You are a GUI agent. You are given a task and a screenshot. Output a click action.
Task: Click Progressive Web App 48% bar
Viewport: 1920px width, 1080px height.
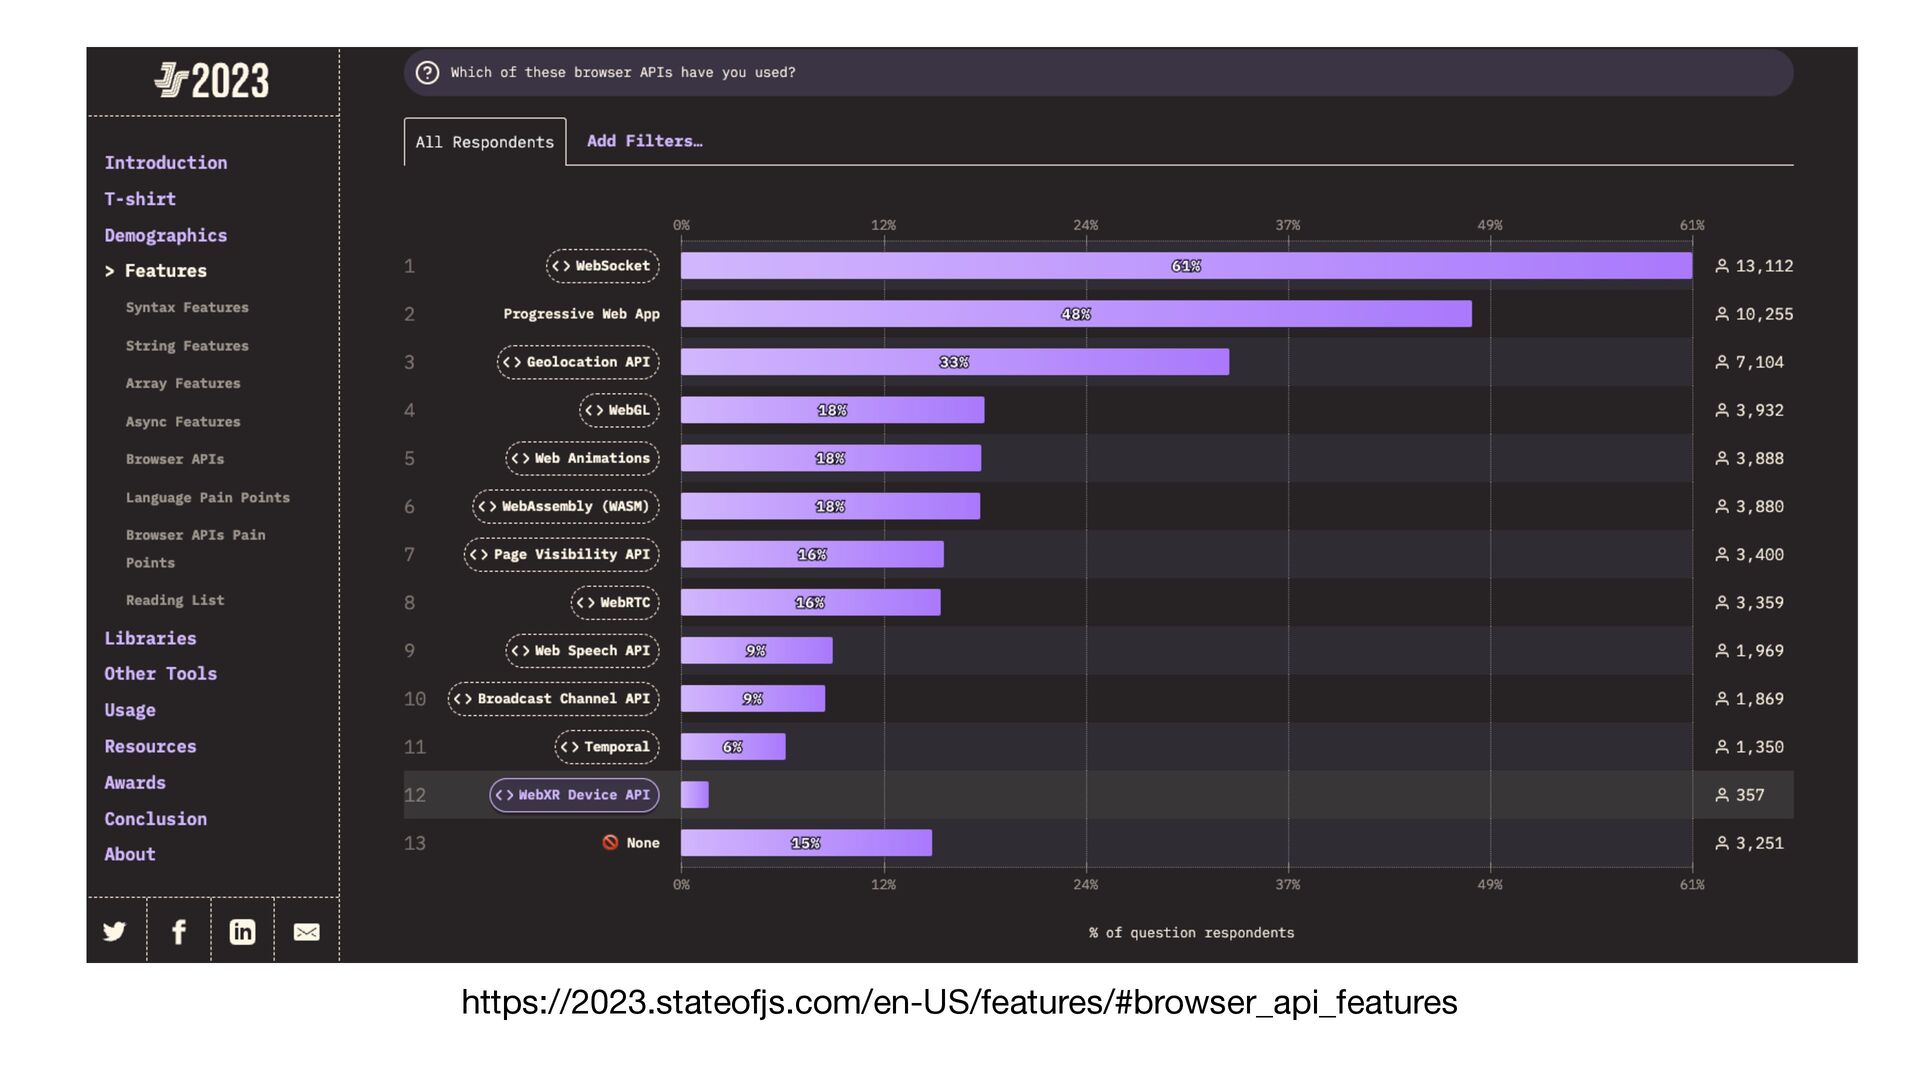point(1075,314)
